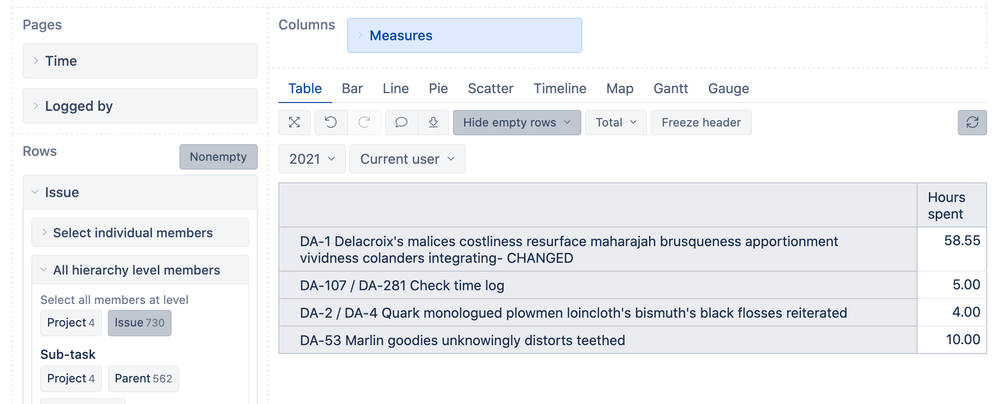Click the undo arrow icon
The image size is (998, 404).
tap(331, 123)
